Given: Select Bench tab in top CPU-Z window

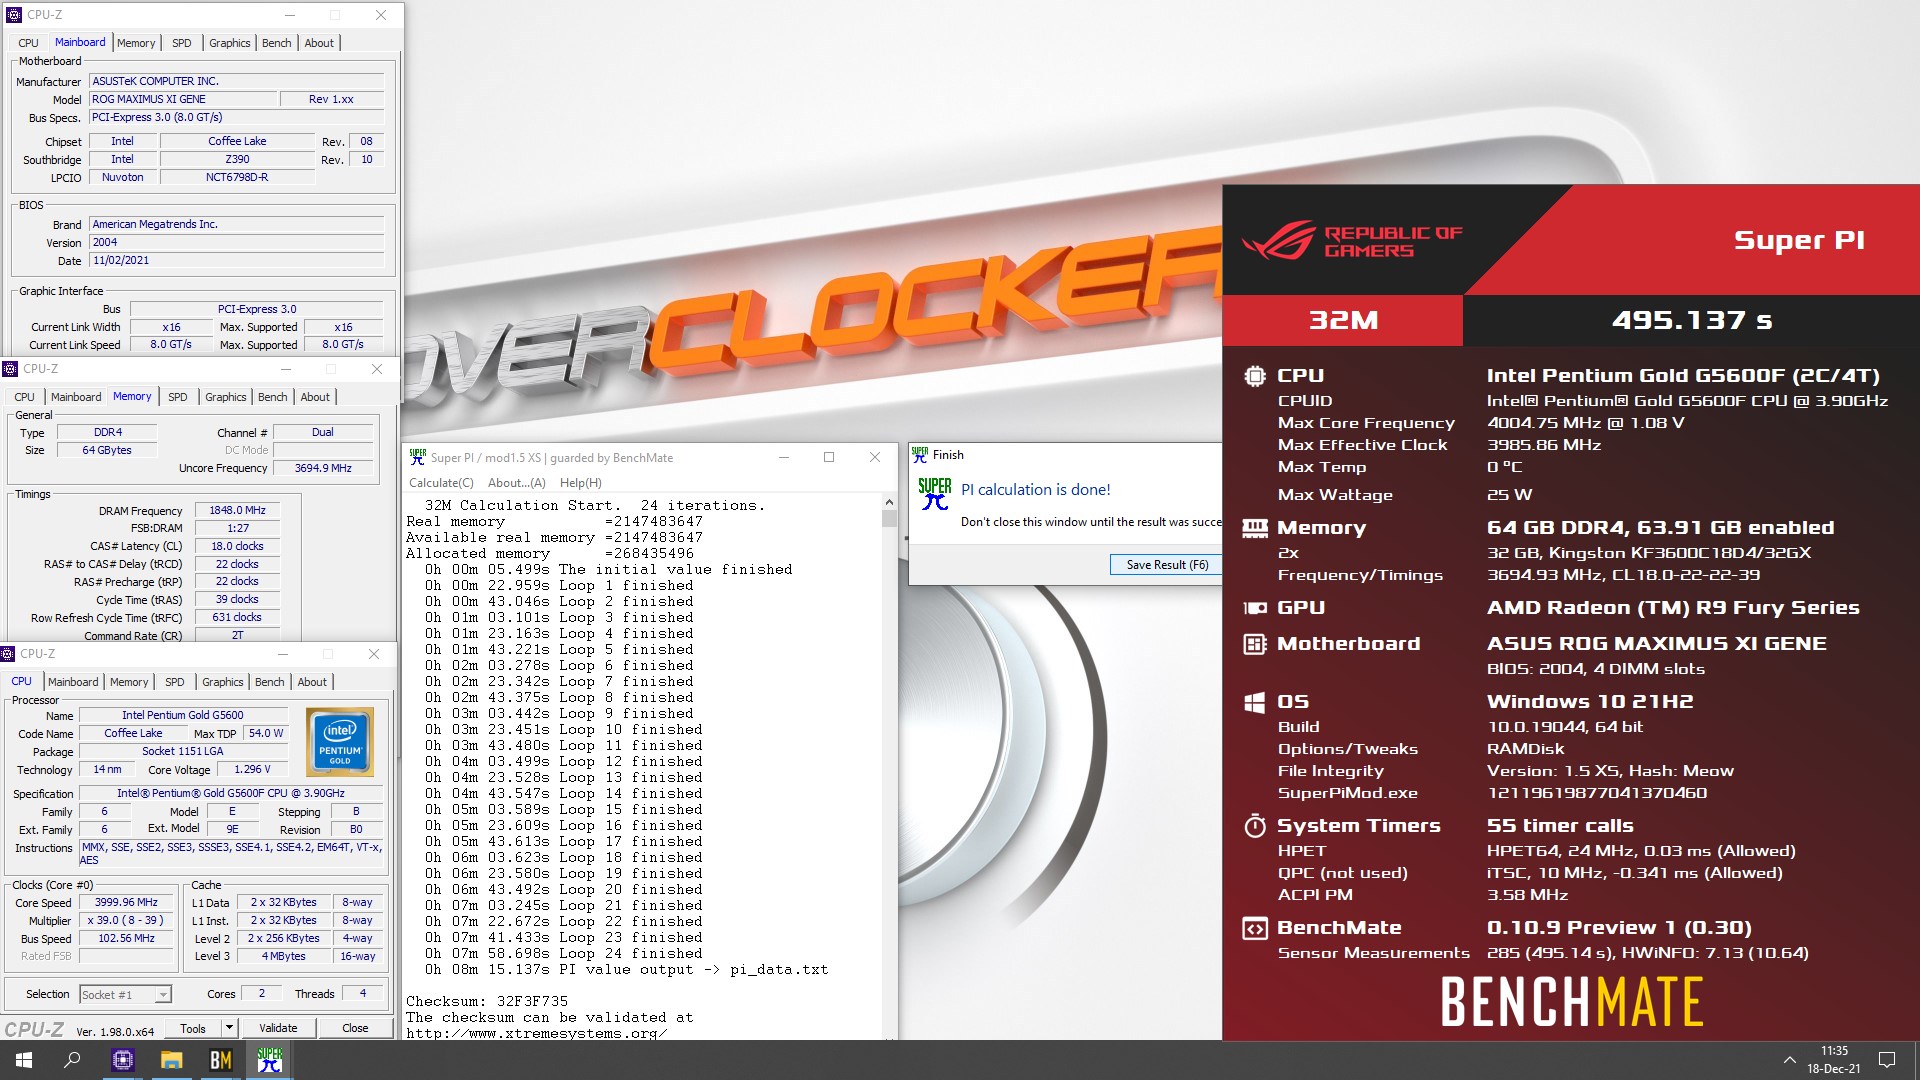Looking at the screenshot, I should [x=276, y=43].
